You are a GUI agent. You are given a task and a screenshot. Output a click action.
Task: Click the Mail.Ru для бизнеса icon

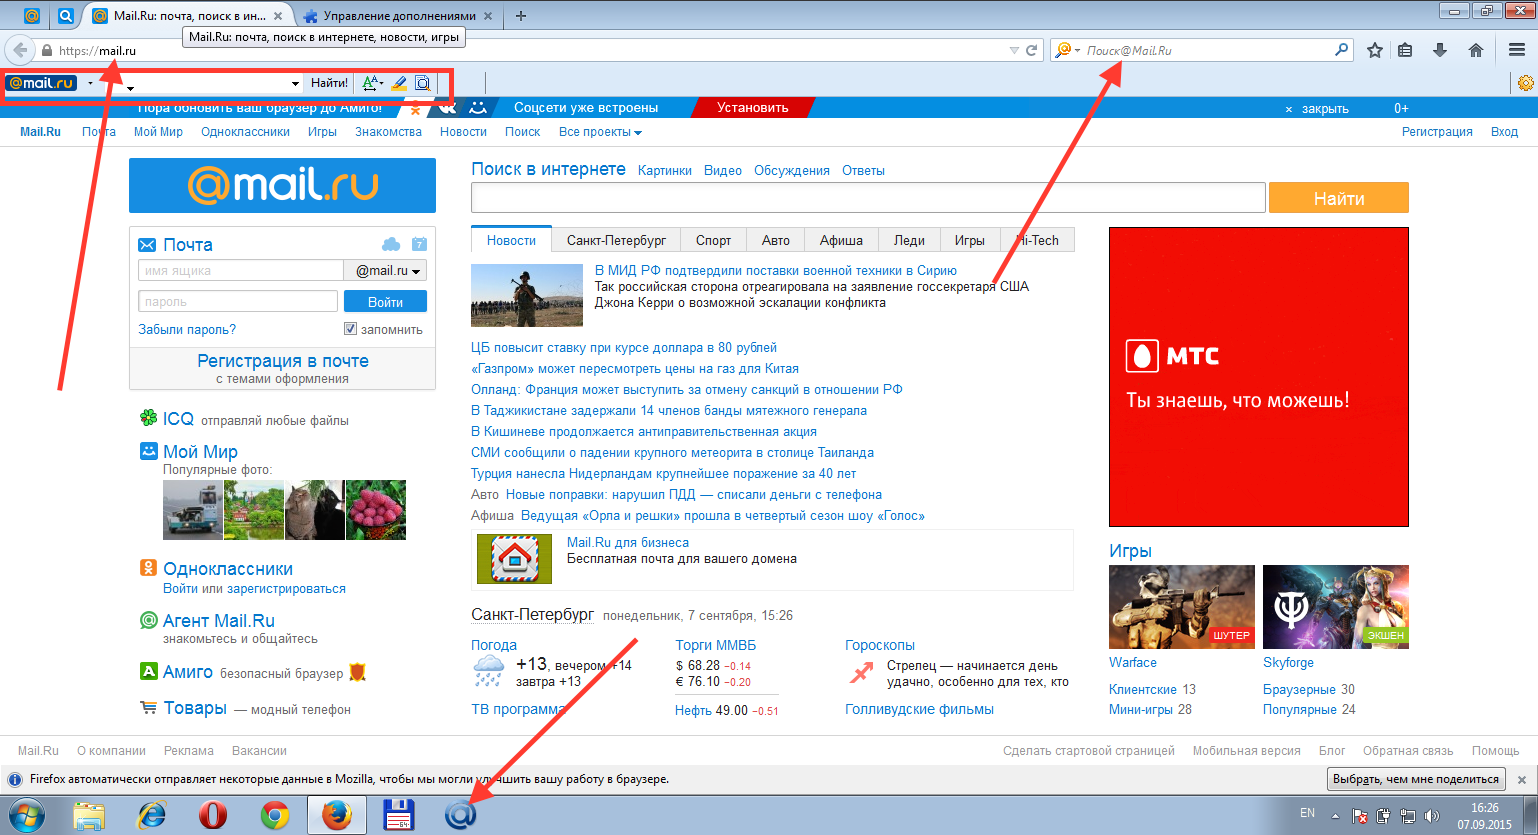[514, 558]
